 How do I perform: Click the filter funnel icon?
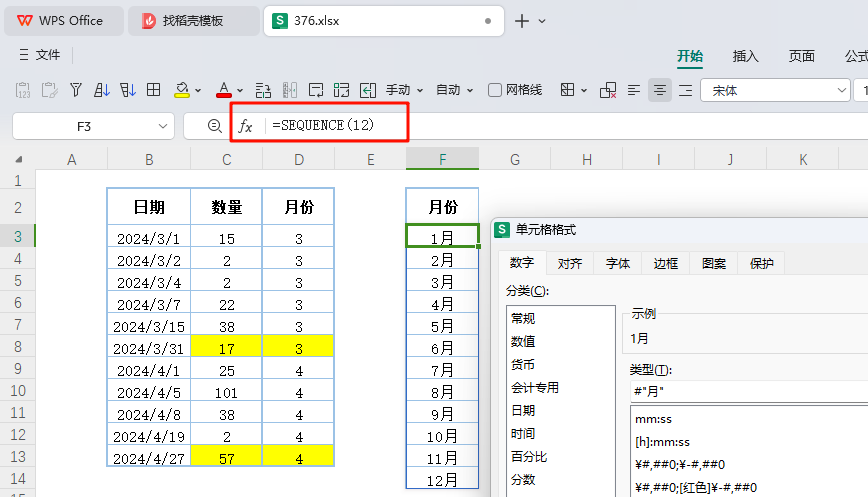(x=76, y=90)
